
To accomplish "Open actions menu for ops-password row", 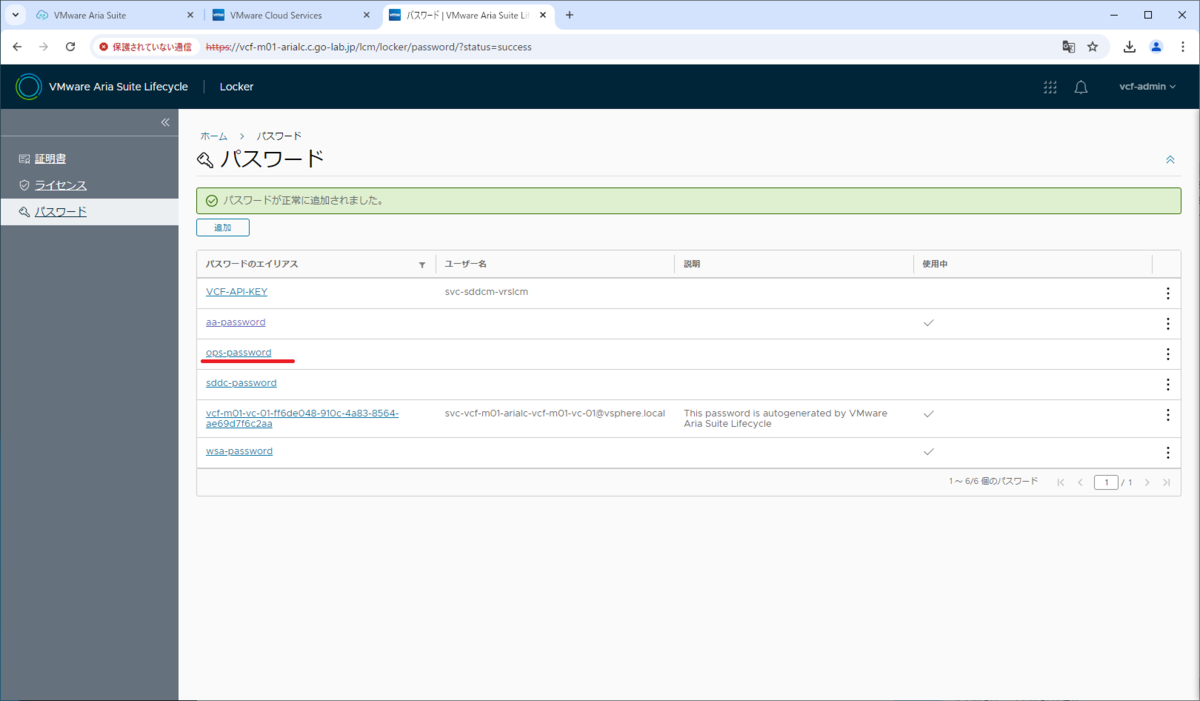I will [1167, 354].
